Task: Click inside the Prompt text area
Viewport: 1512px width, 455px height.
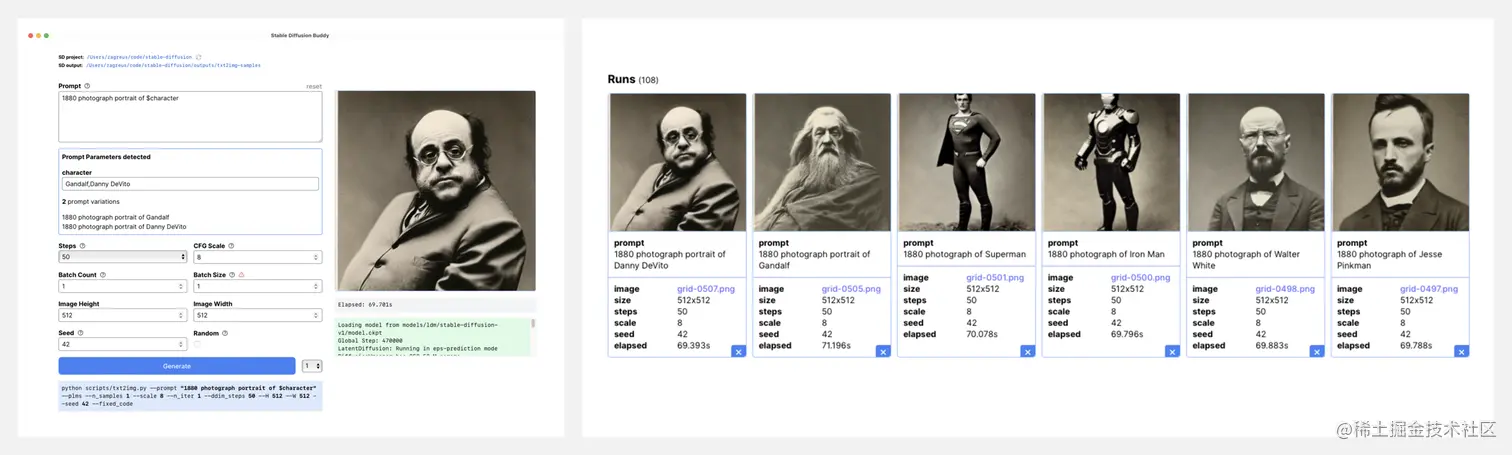Action: 190,117
